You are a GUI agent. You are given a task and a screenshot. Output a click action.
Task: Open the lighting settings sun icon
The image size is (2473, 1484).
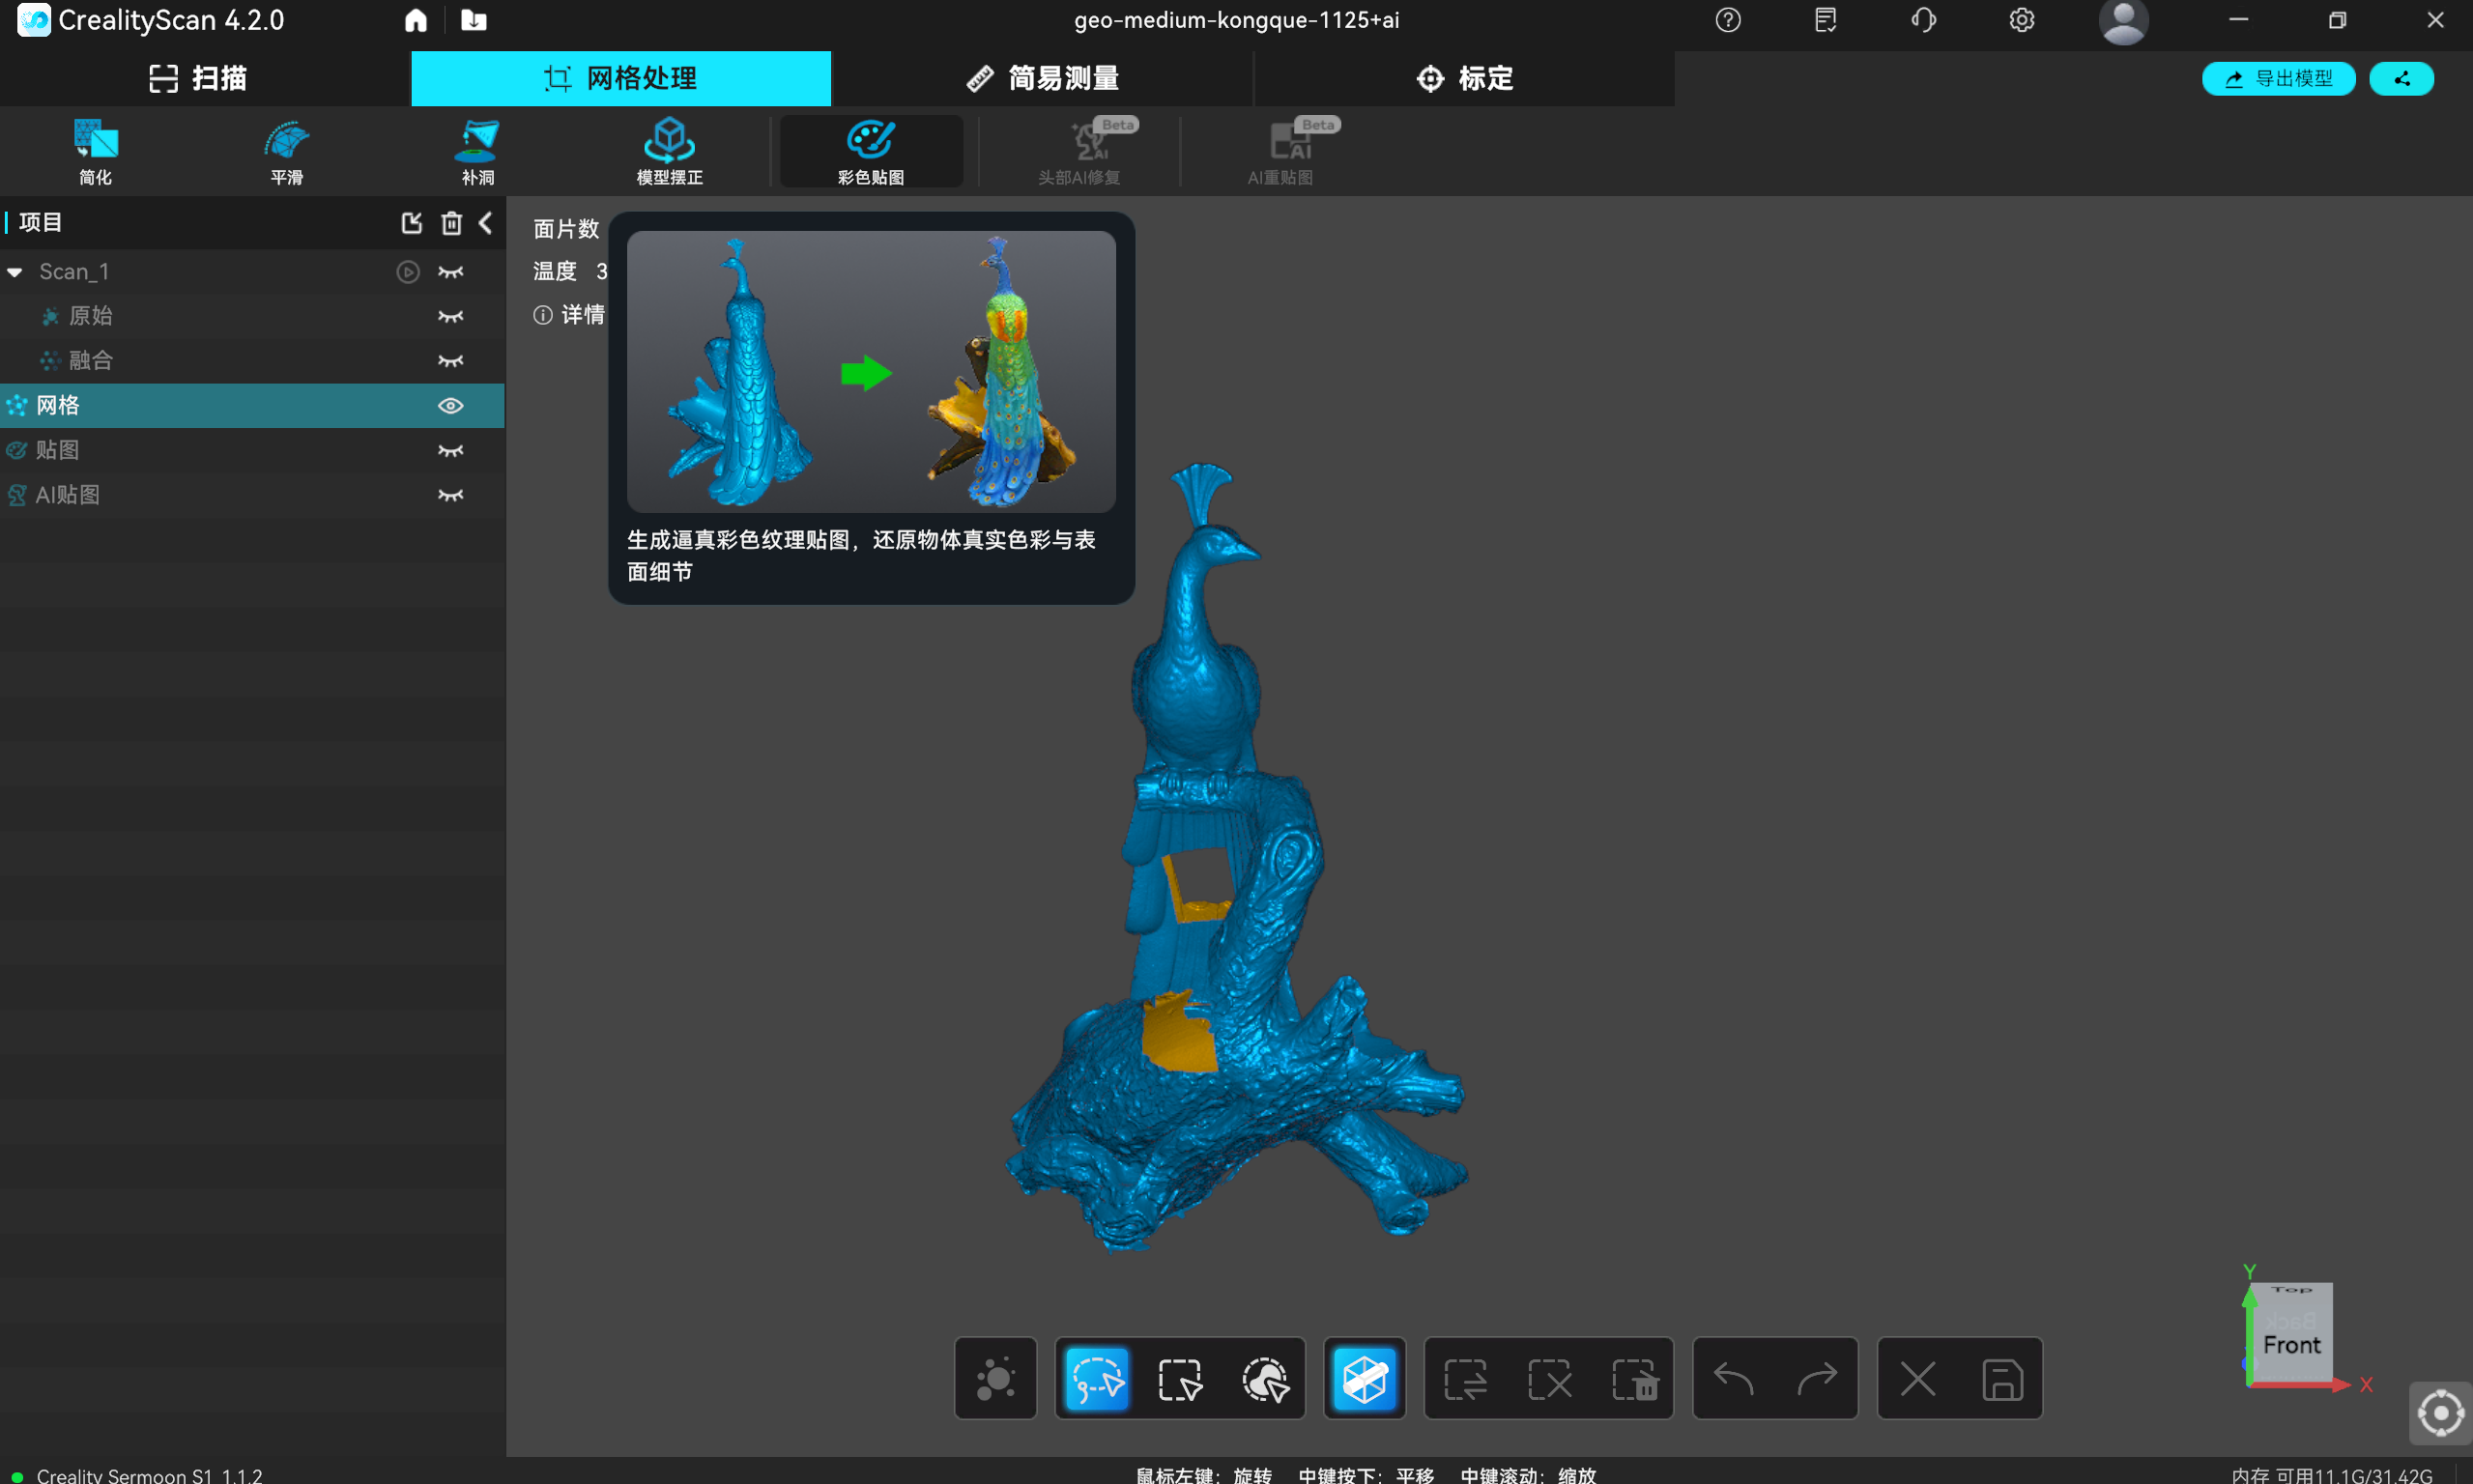[x=995, y=1379]
